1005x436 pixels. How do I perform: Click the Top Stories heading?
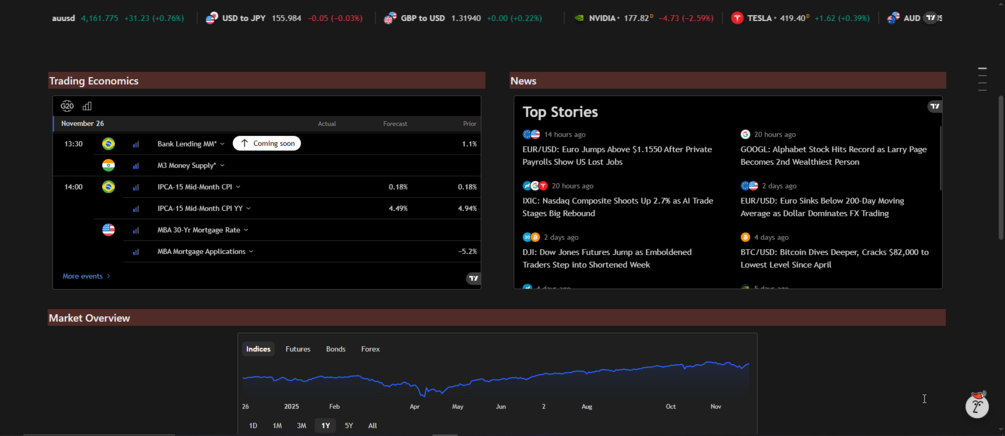[560, 112]
